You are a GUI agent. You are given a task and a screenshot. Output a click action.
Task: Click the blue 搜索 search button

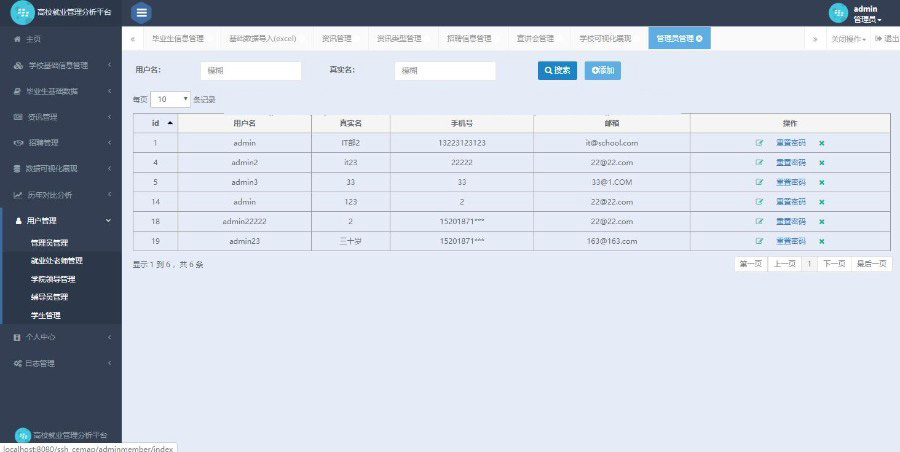pyautogui.click(x=557, y=70)
